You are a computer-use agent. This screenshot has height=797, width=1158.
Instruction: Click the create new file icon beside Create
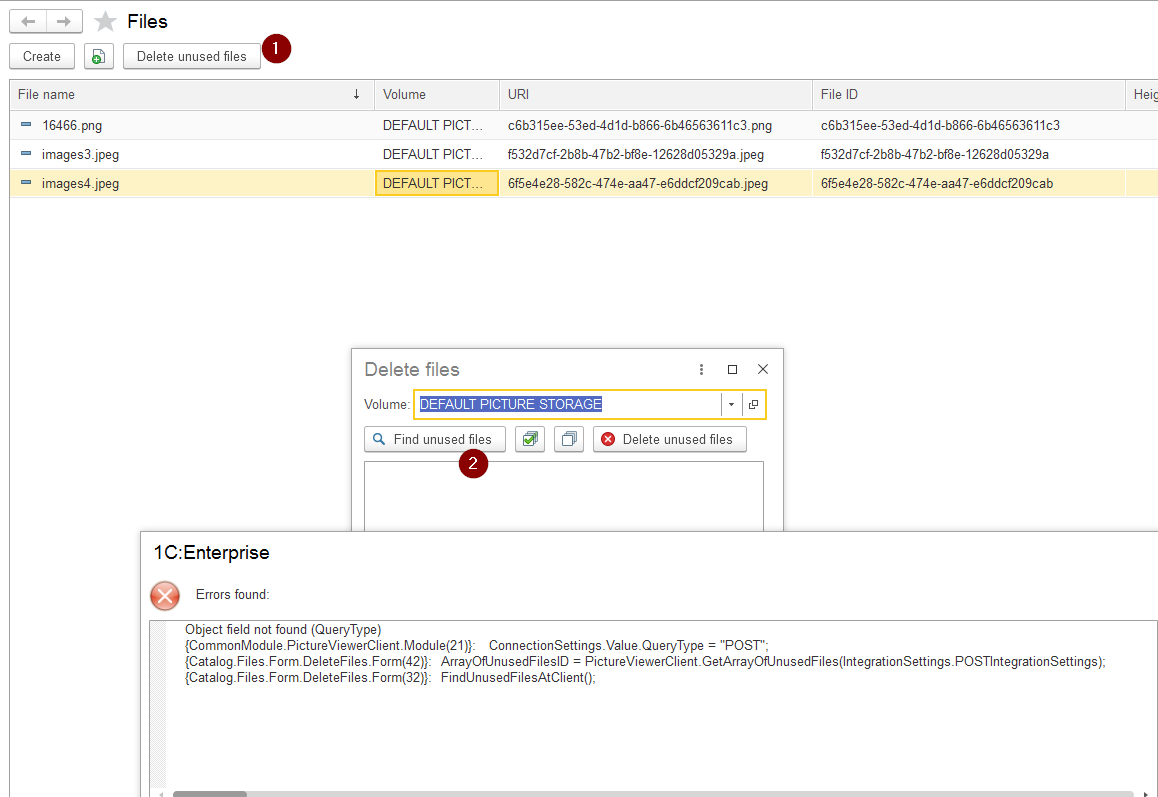click(x=97, y=56)
